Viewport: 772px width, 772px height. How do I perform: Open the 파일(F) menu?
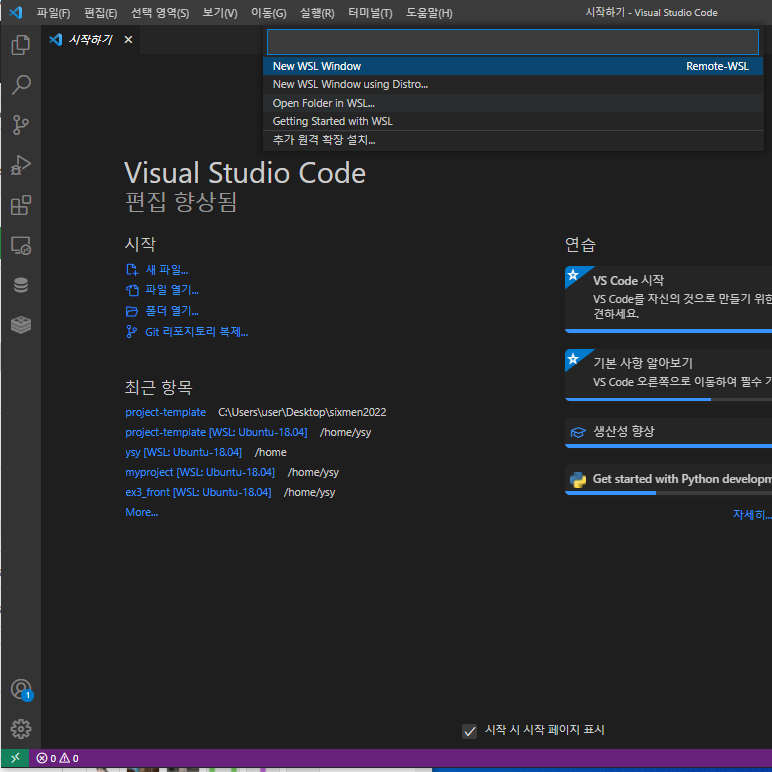(53, 13)
